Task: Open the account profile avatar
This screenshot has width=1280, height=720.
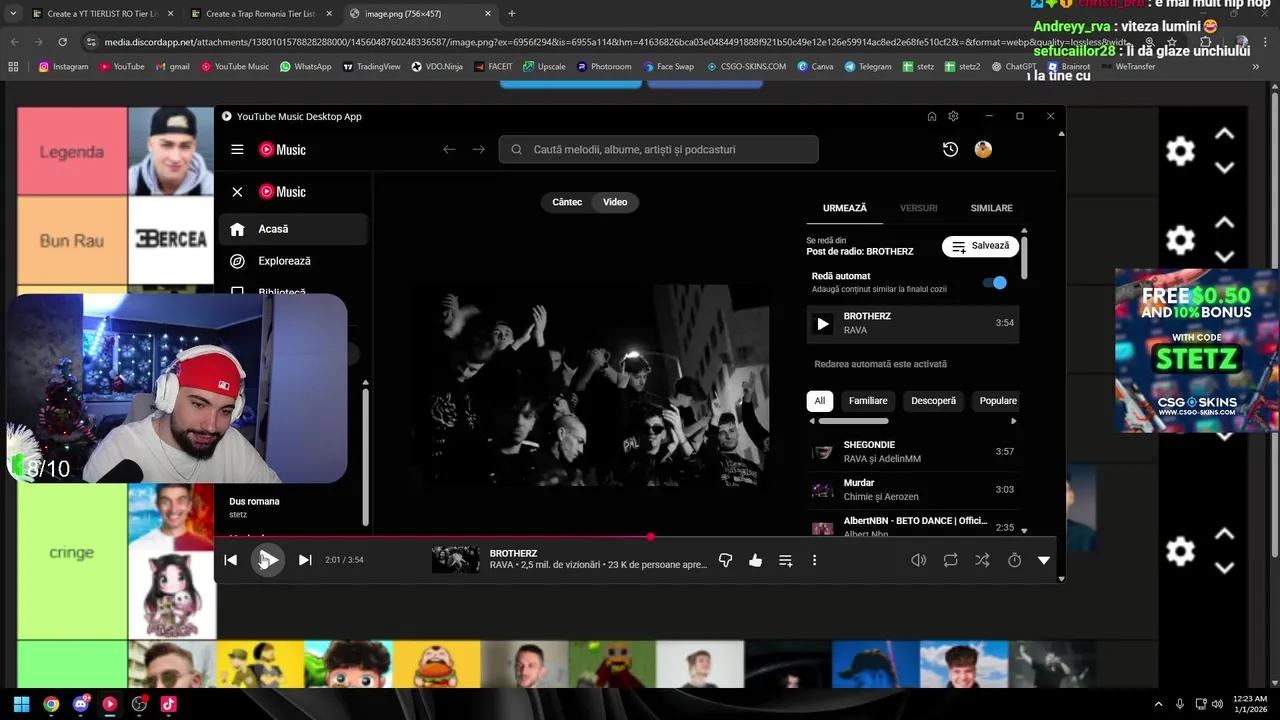Action: (x=983, y=149)
